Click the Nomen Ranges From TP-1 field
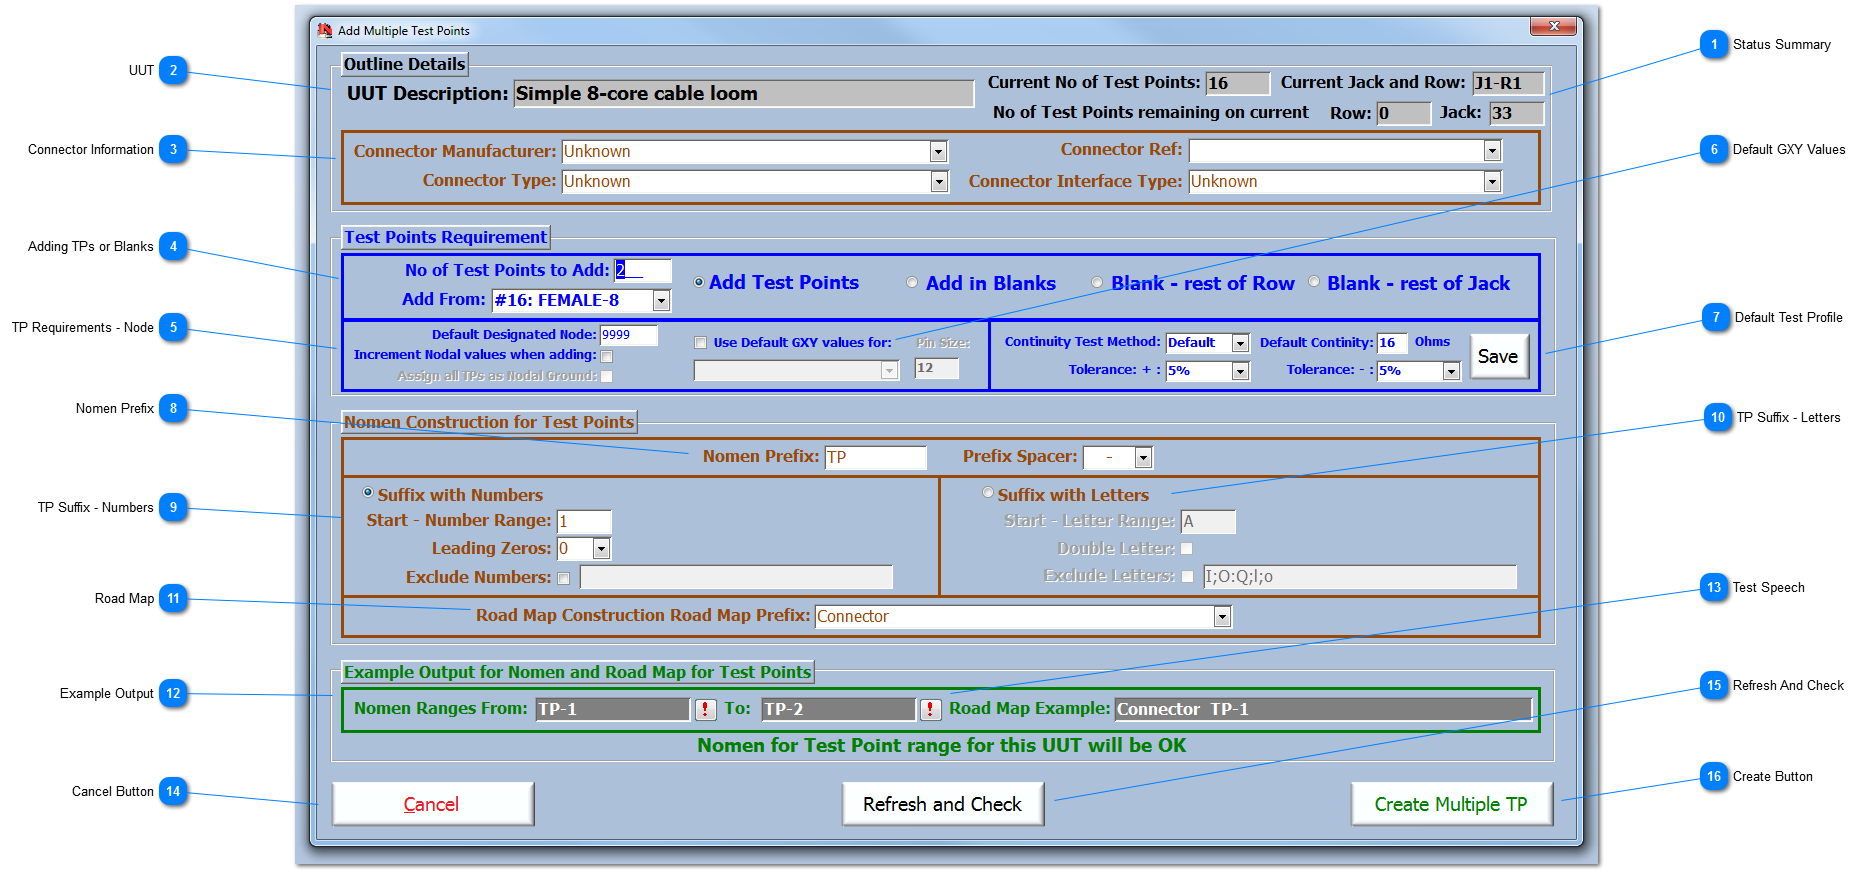The width and height of the screenshot is (1862, 873). pos(613,710)
